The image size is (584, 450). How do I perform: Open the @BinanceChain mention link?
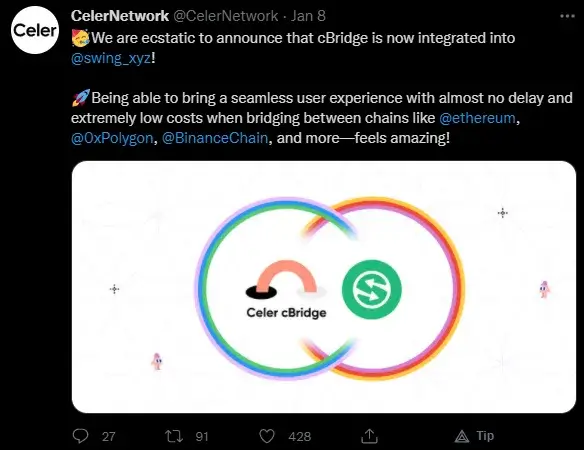[x=215, y=138]
